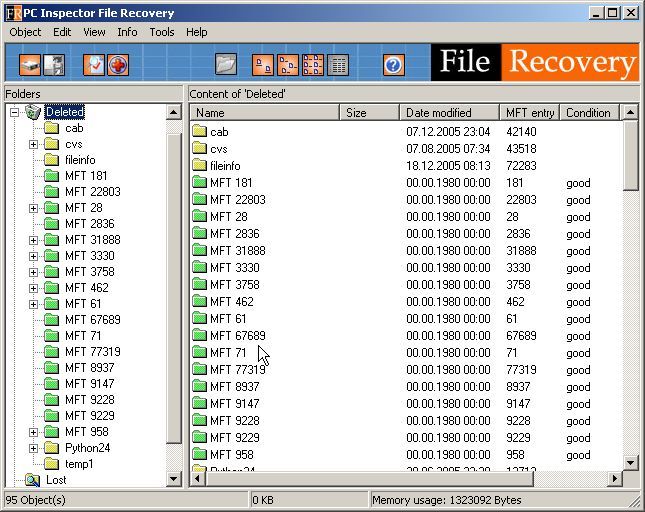Expand the MFT 3758 node in tree
The image size is (645, 512).
[33, 272]
